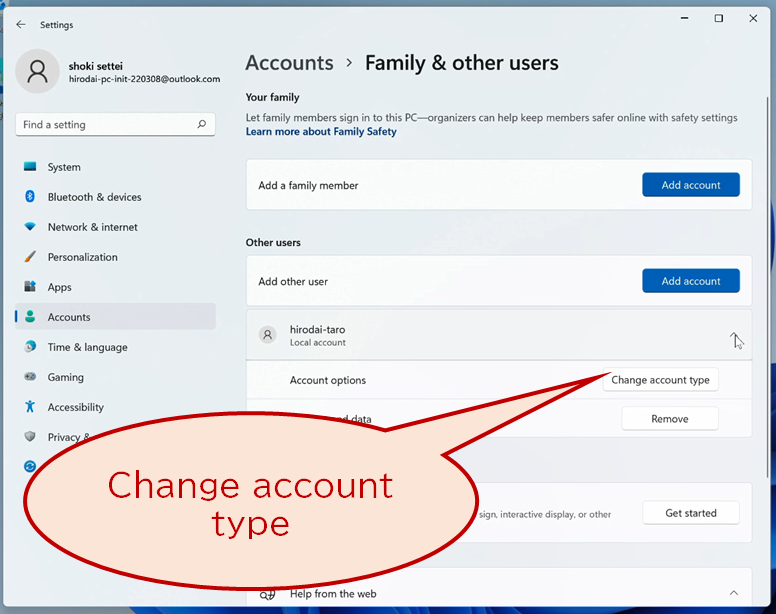Click the Help from the web icon
776x614 pixels.
click(x=268, y=594)
